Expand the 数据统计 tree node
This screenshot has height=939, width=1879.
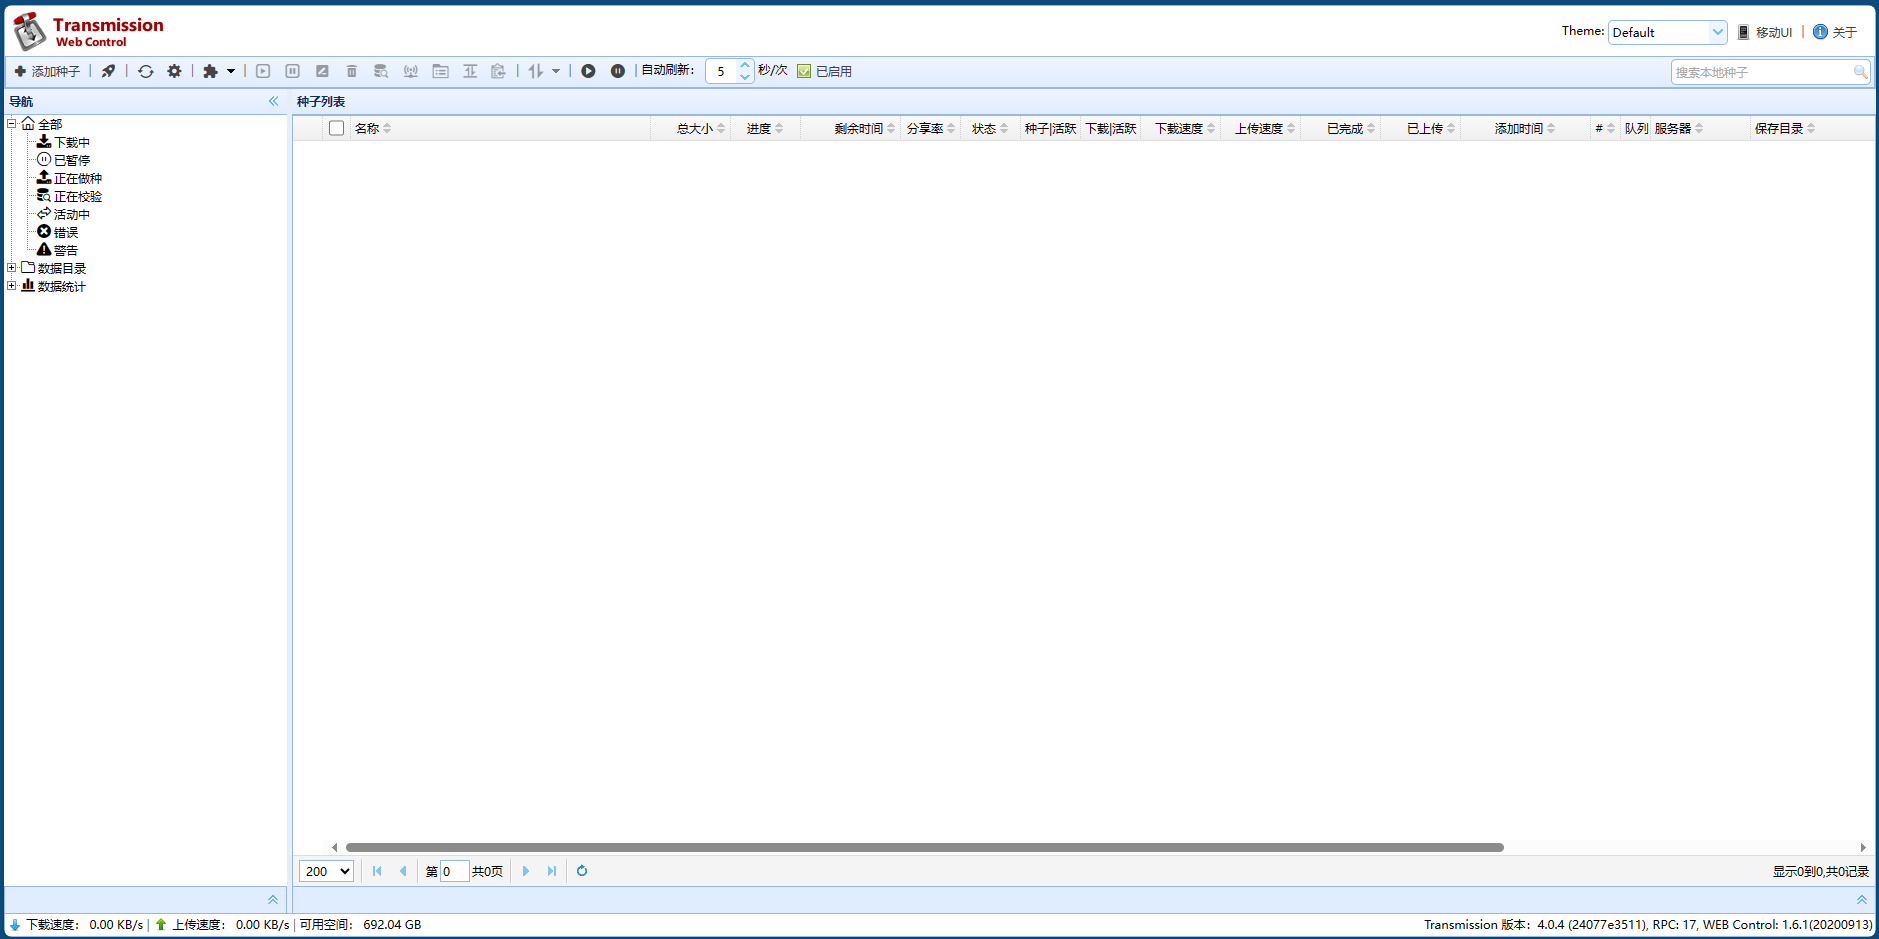(x=12, y=286)
